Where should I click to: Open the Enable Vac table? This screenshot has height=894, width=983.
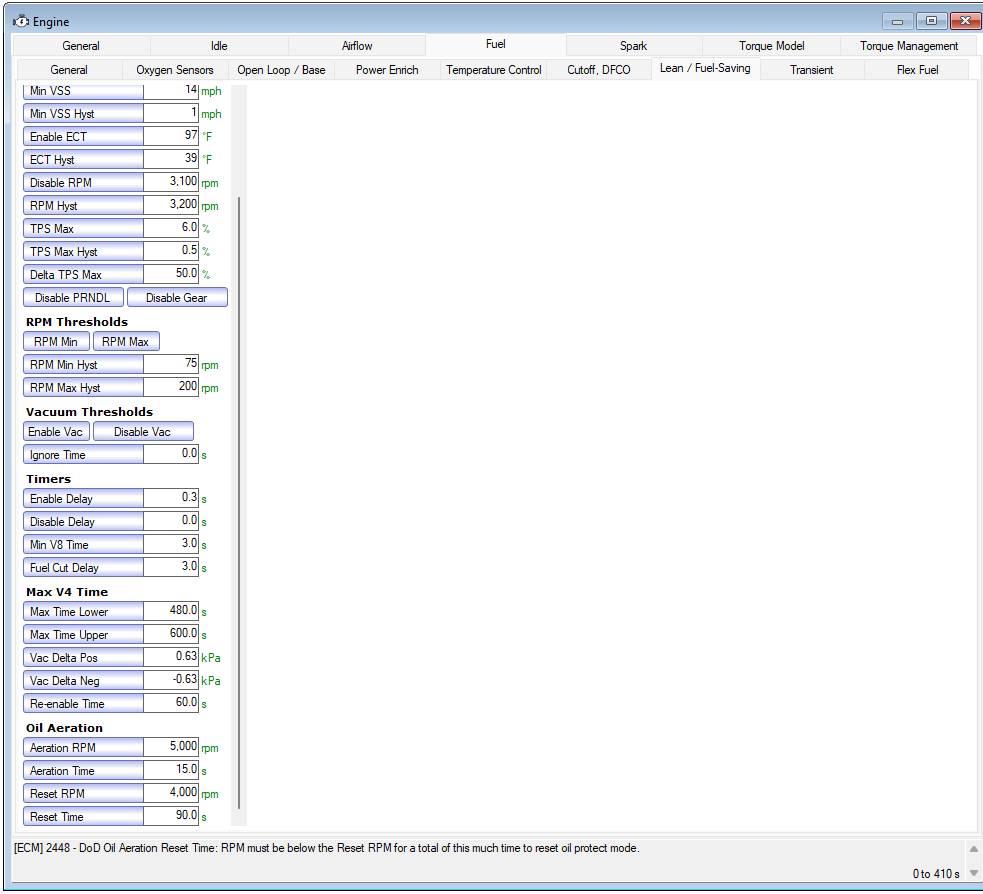tap(56, 432)
